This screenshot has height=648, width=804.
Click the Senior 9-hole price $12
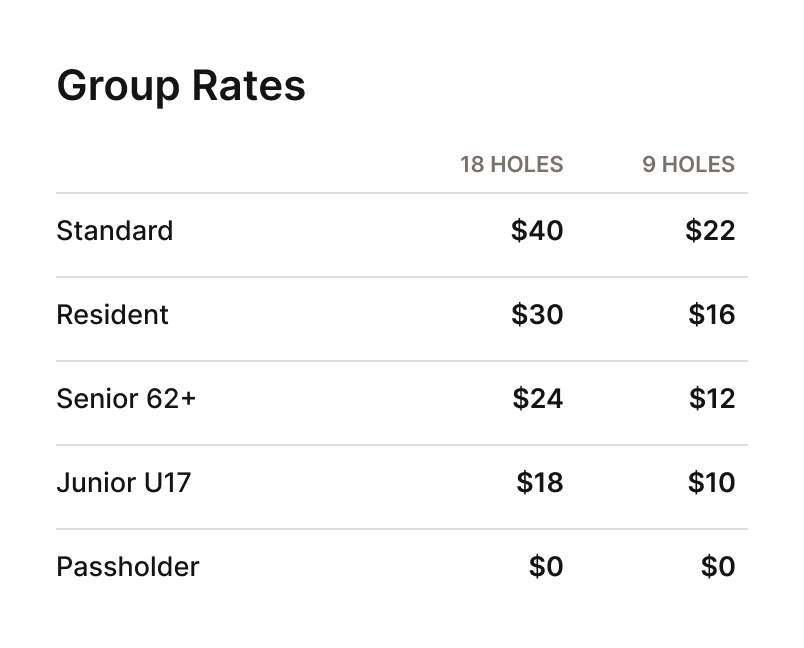point(712,399)
